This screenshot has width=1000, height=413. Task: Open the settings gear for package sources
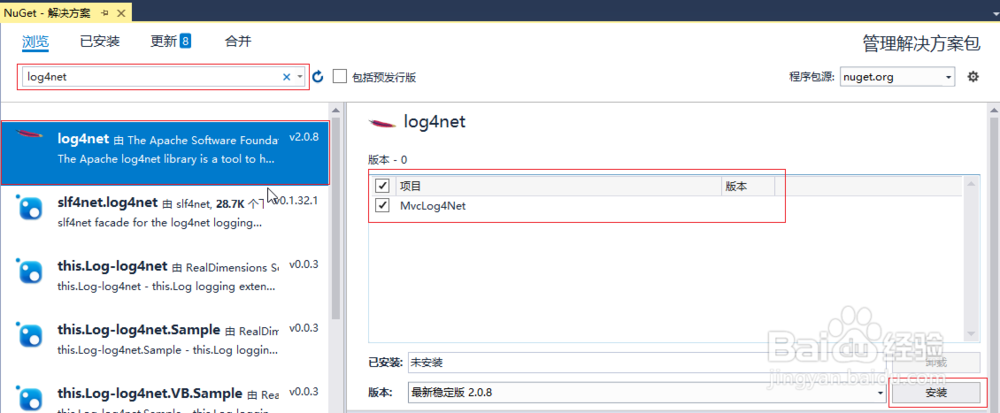tap(973, 77)
